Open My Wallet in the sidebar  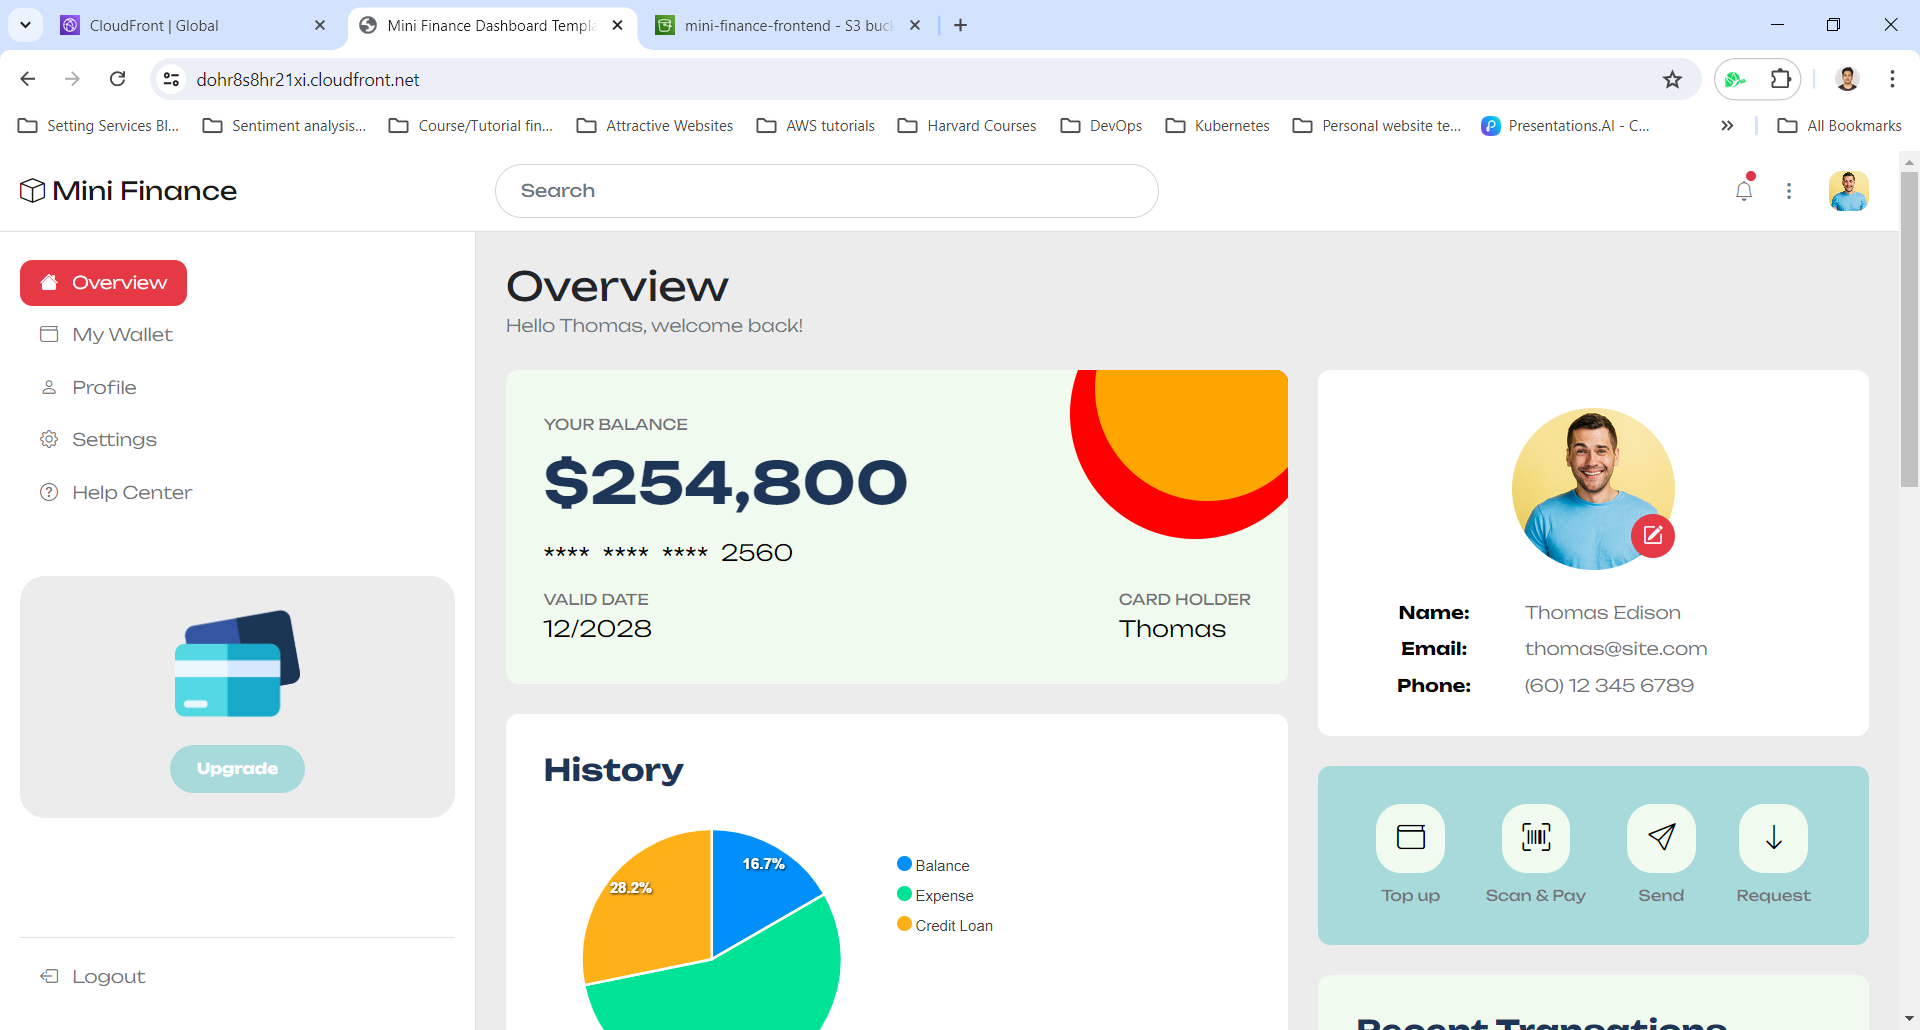click(x=122, y=335)
